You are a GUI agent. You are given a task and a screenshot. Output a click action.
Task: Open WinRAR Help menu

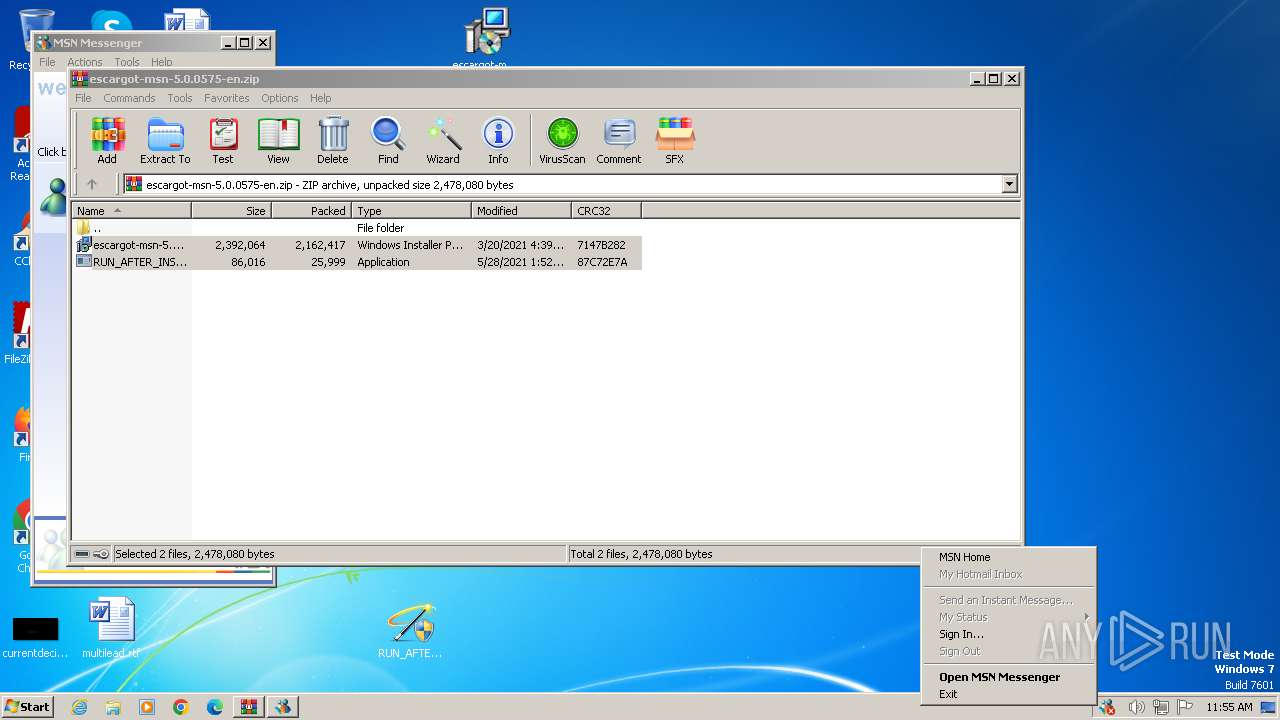tap(320, 98)
